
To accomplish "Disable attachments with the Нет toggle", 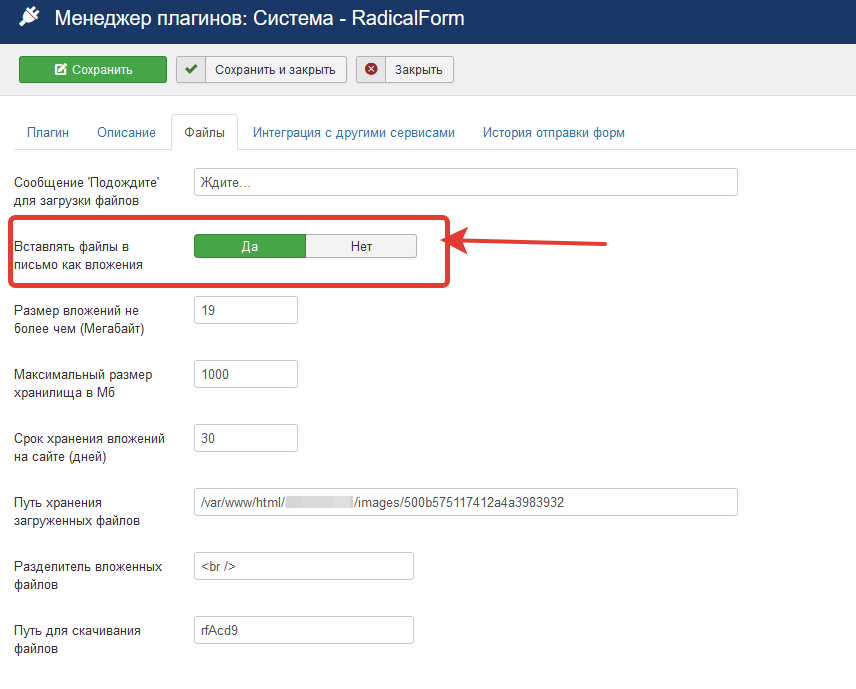I will (361, 246).
